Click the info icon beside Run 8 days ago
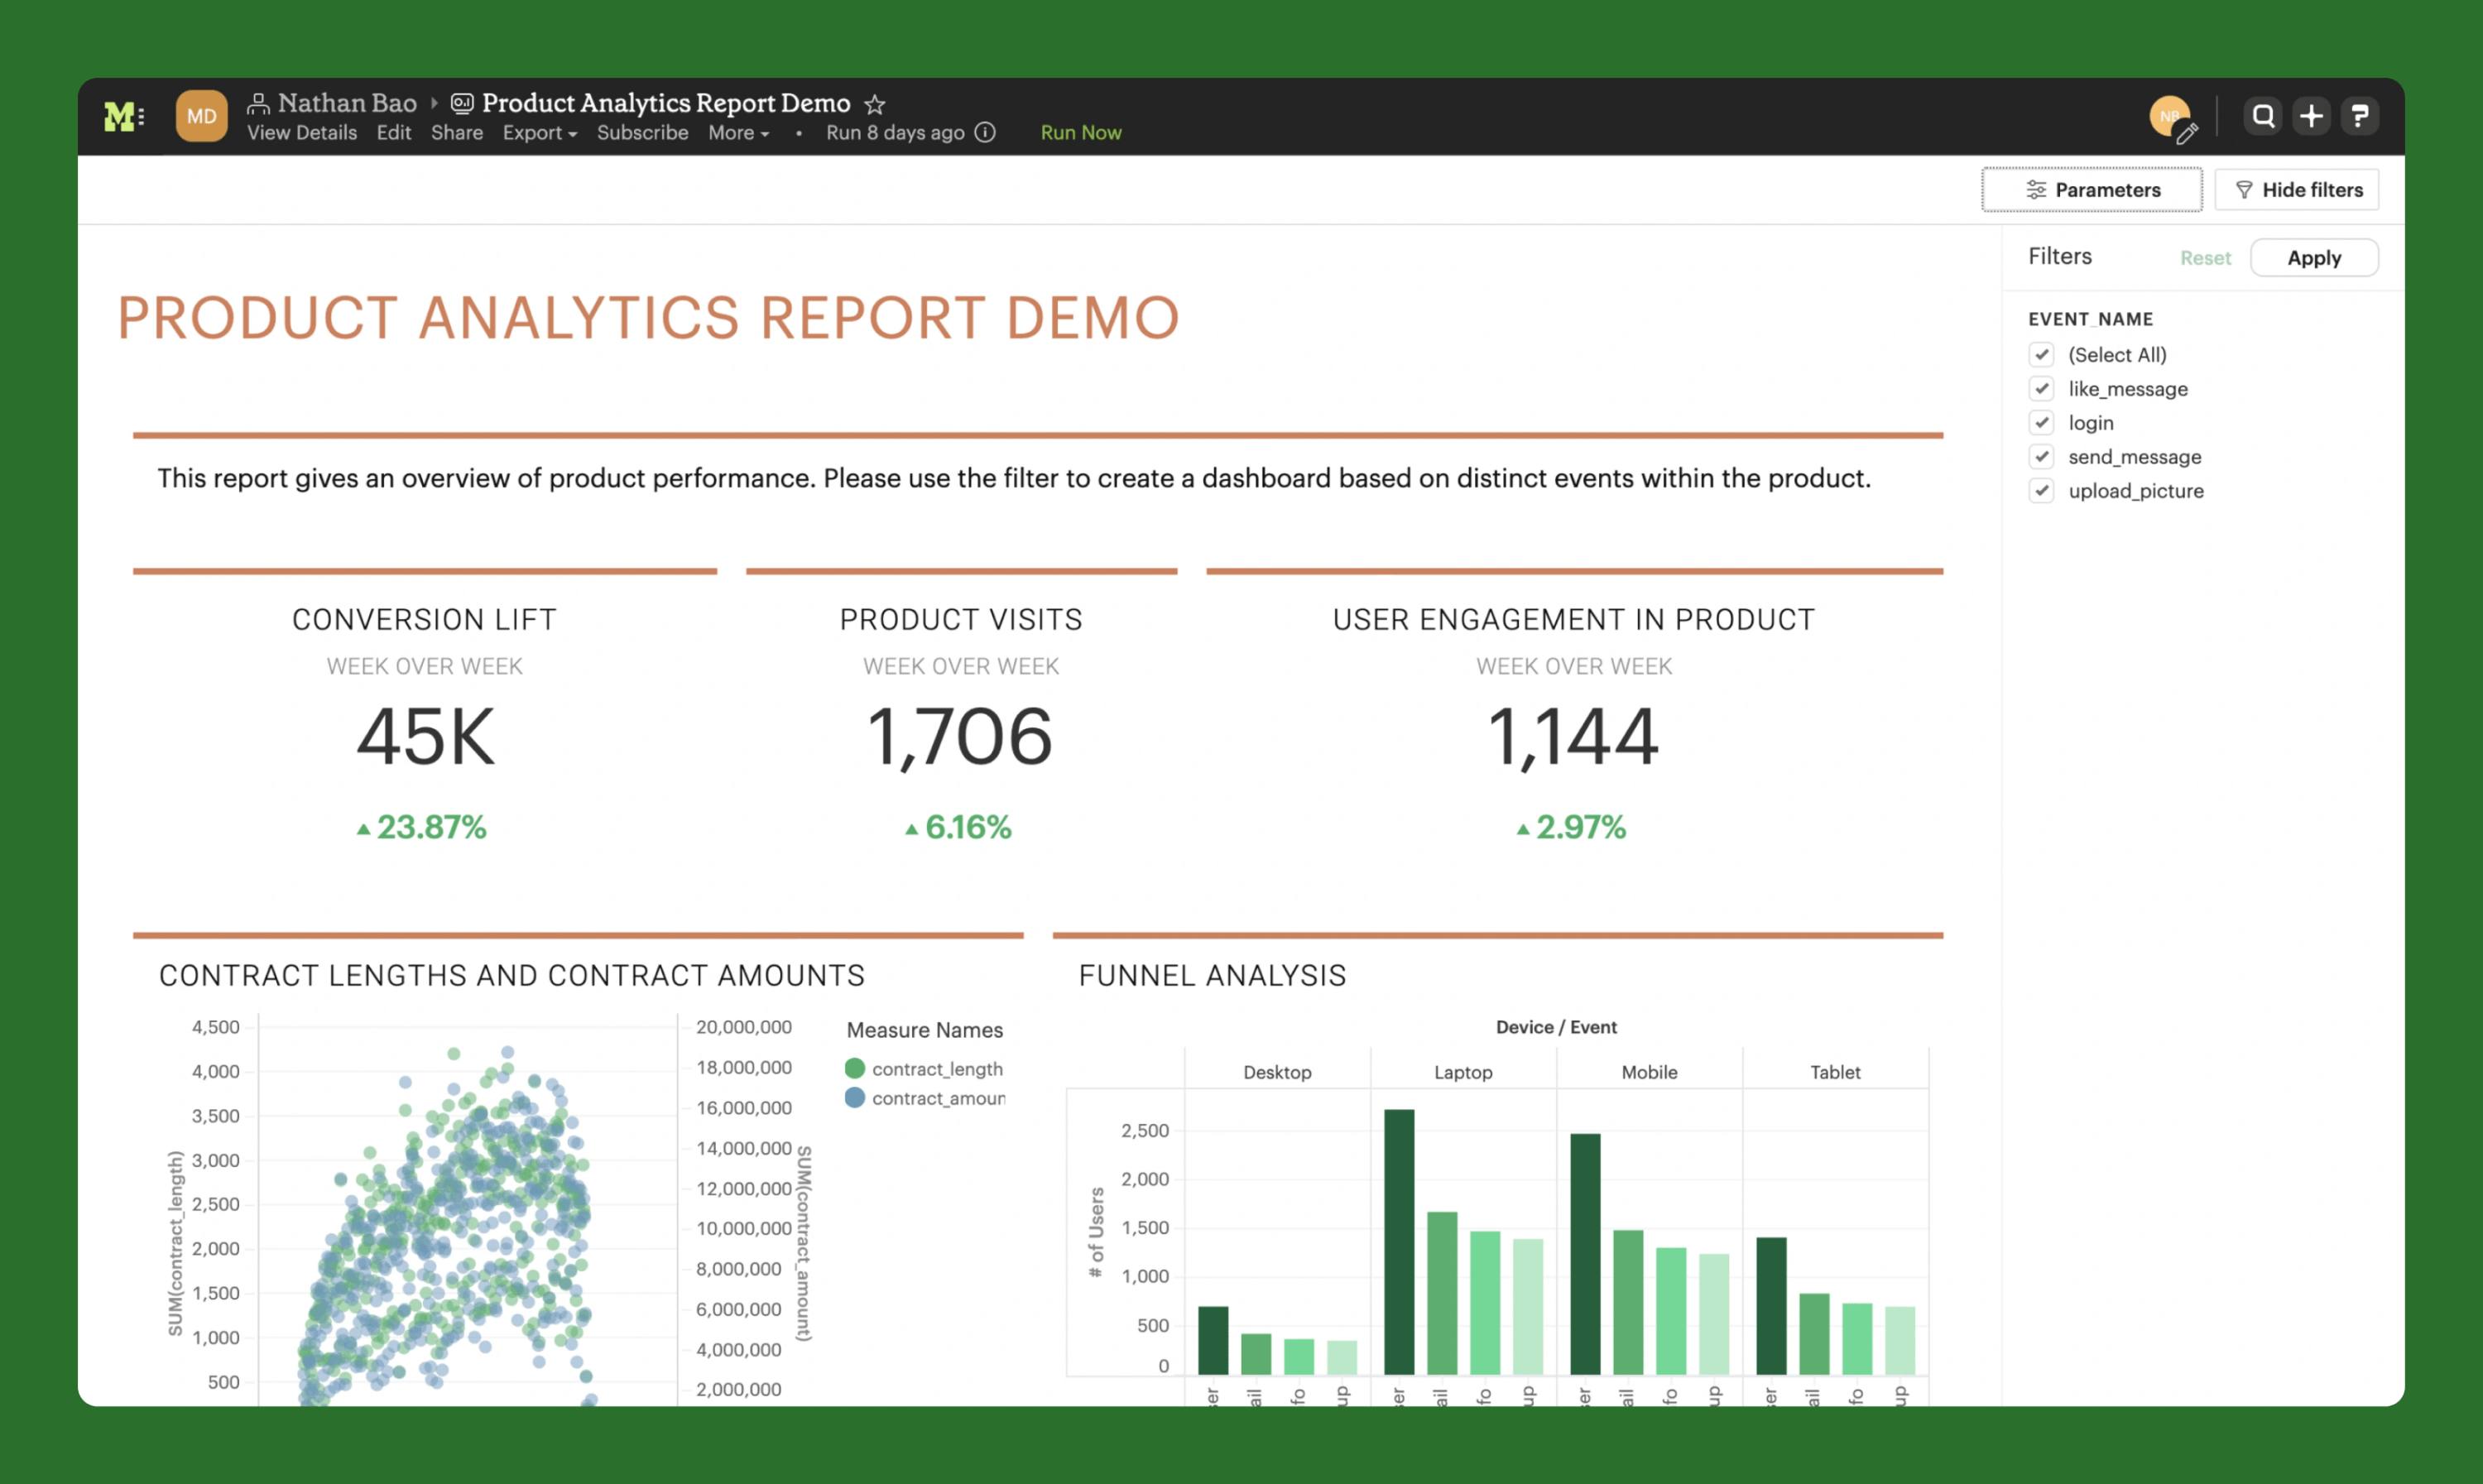Screen dimensions: 2483x1484 click(986, 132)
